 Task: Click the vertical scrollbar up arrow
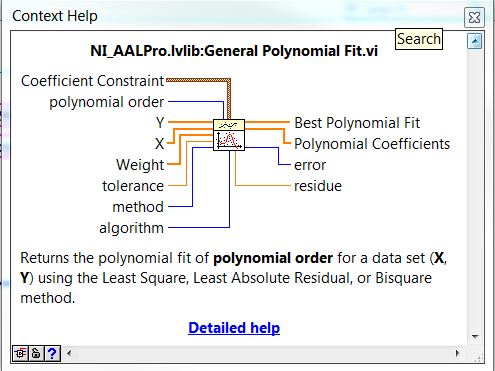[x=475, y=42]
